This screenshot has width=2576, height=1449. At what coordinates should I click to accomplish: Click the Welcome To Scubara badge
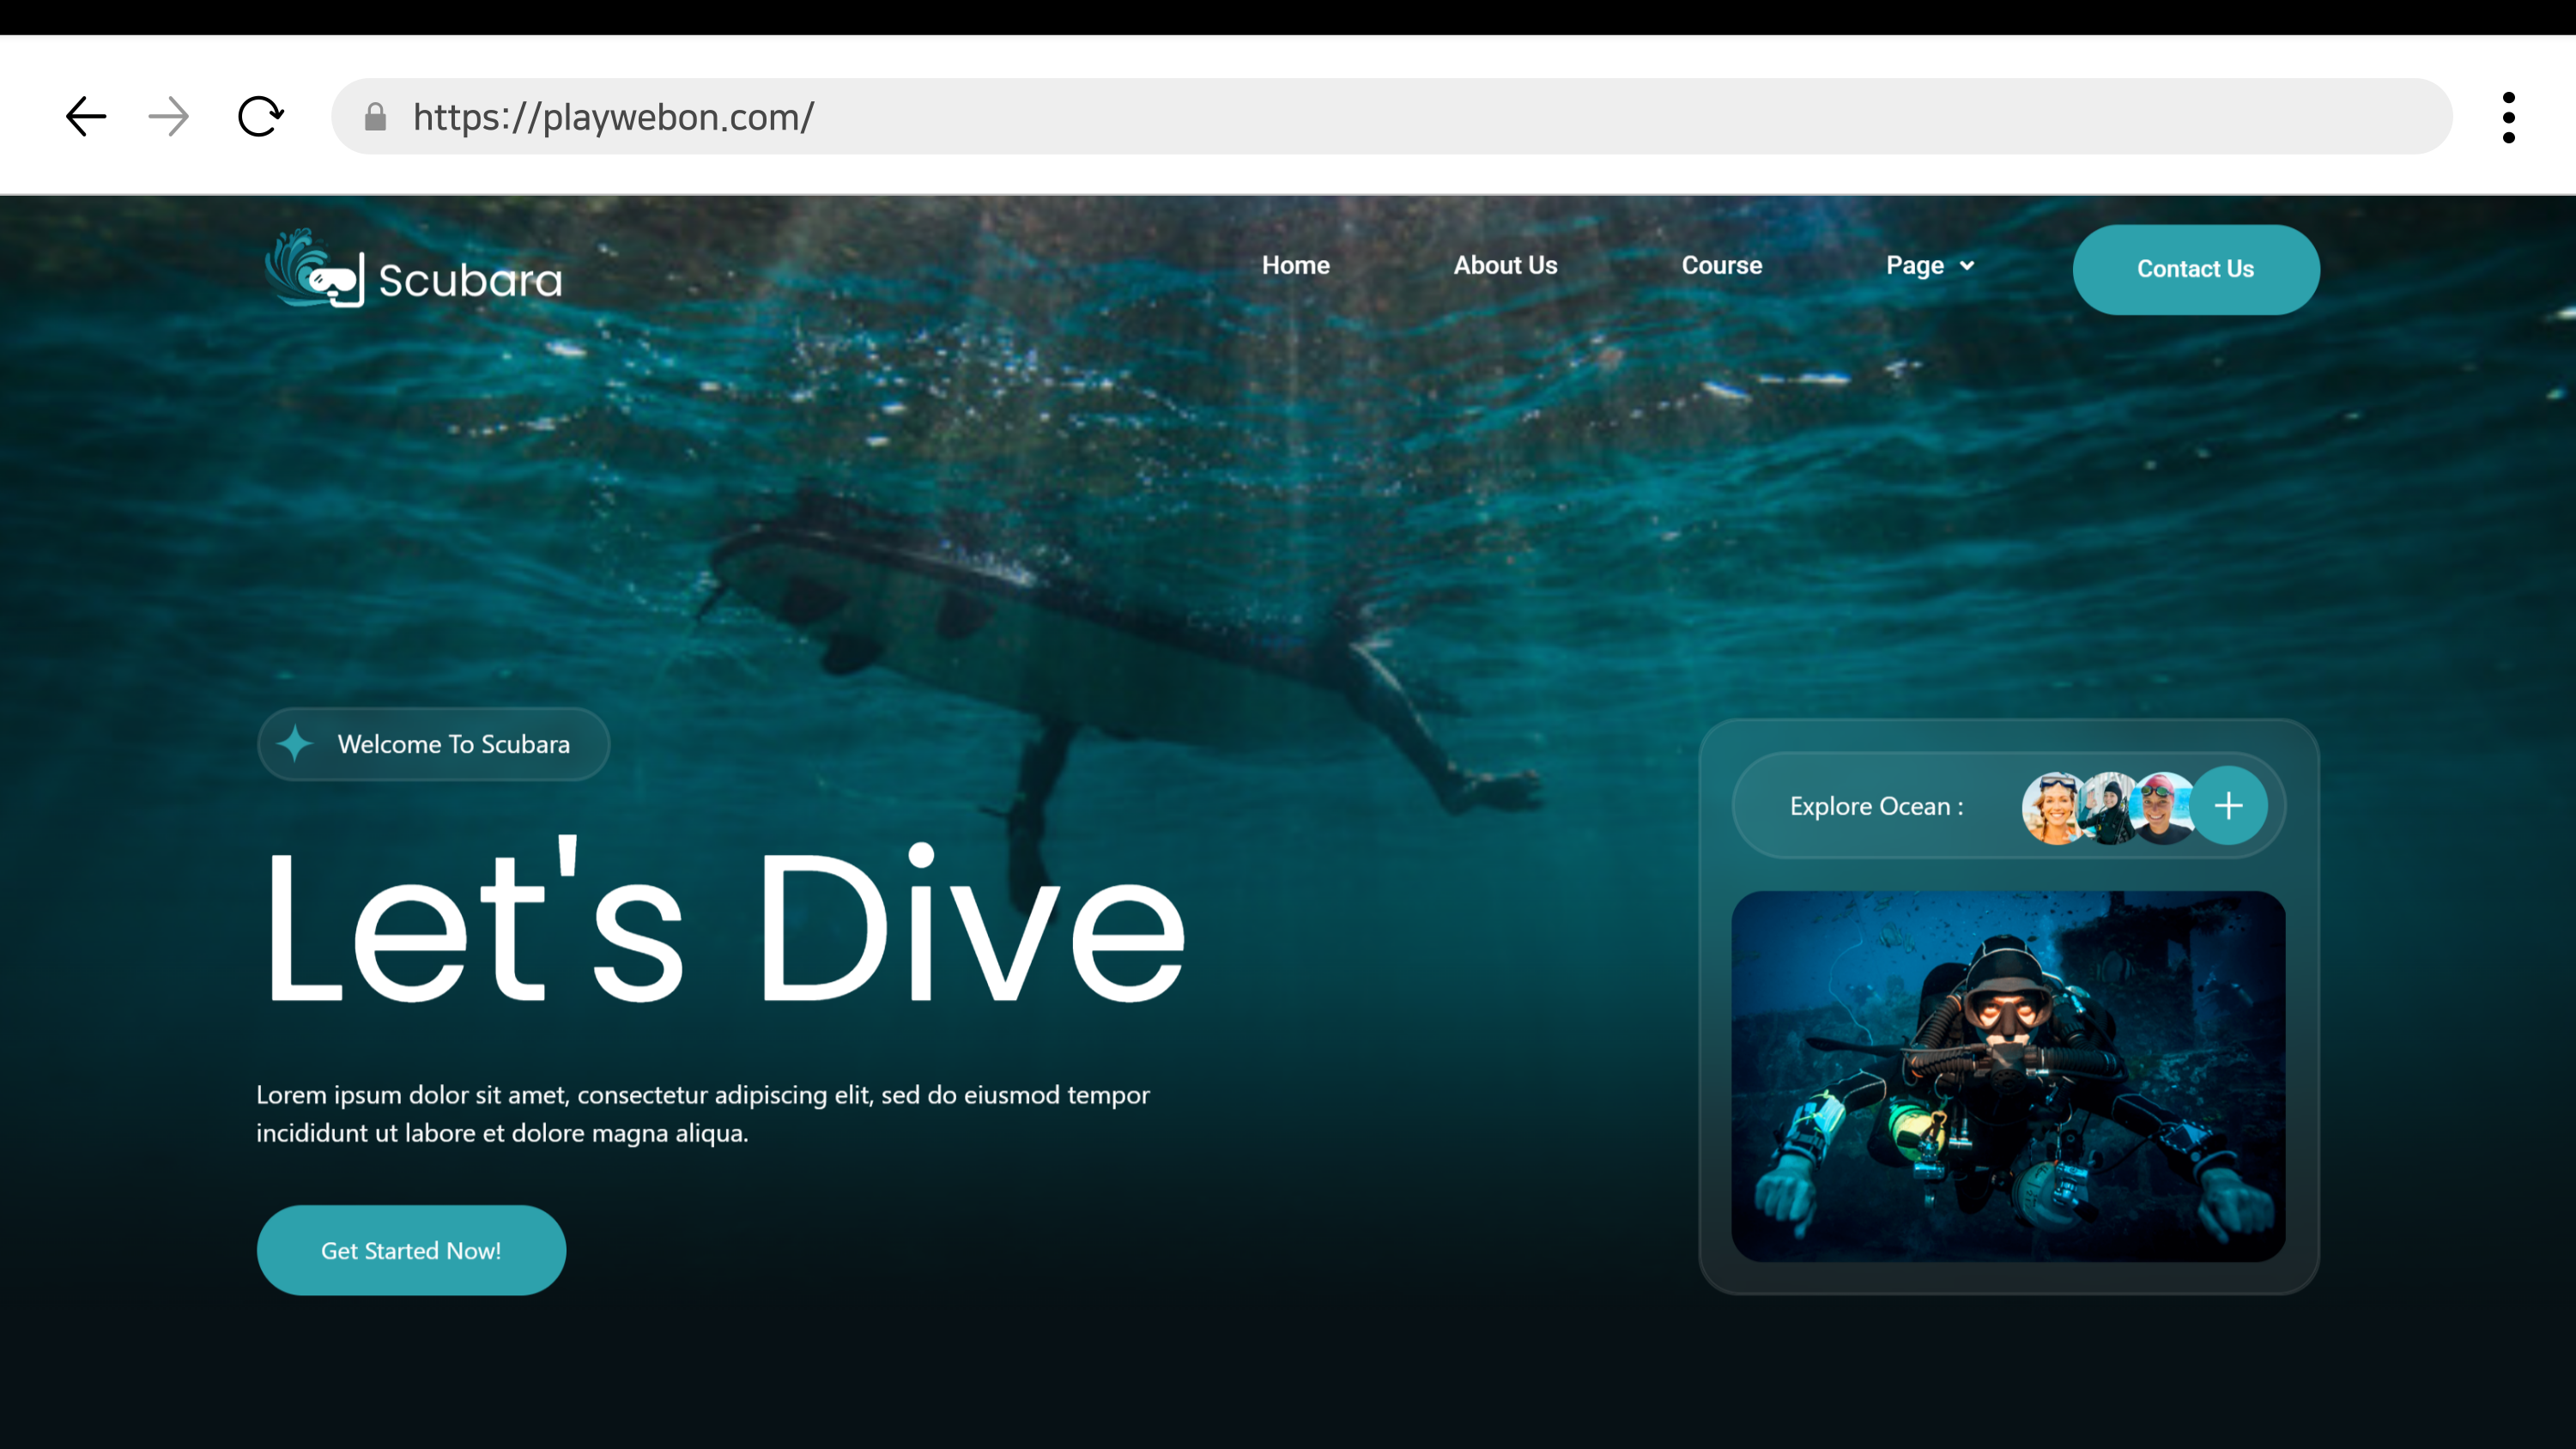click(453, 744)
